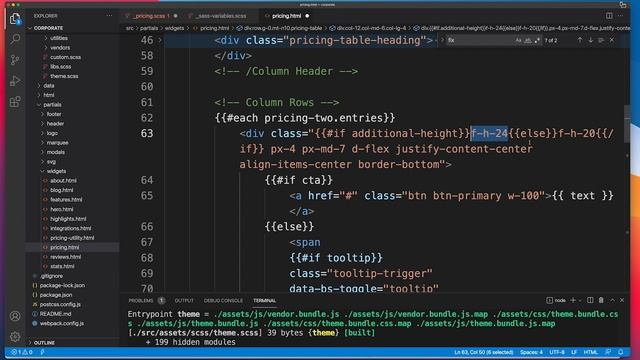Click widgets in the breadcrumb path

click(x=174, y=28)
